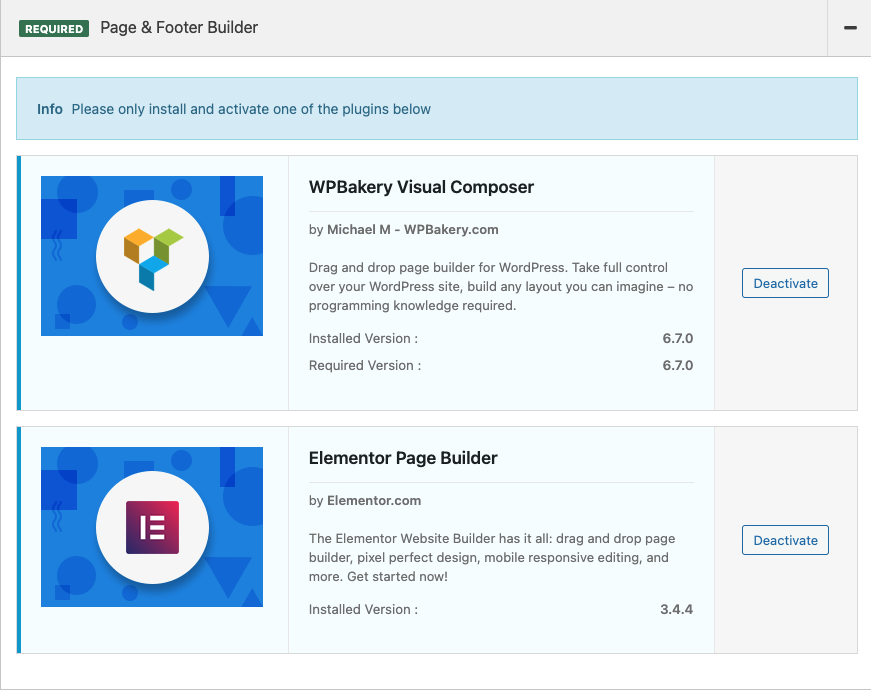Click the WPBakery cube logo icon
This screenshot has width=871, height=690.
[152, 257]
